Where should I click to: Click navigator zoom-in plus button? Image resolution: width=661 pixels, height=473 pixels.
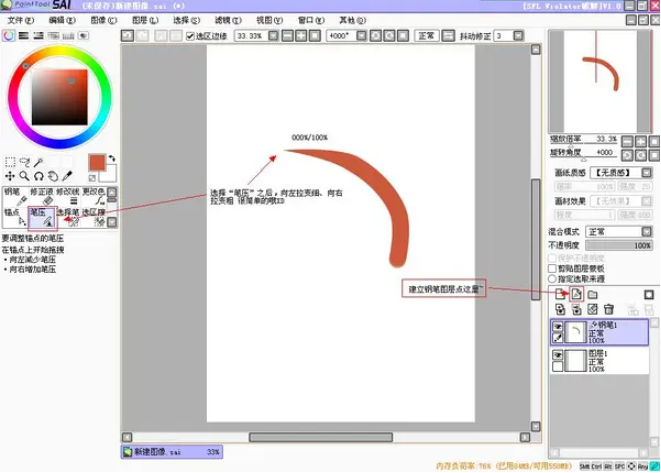tap(641, 142)
